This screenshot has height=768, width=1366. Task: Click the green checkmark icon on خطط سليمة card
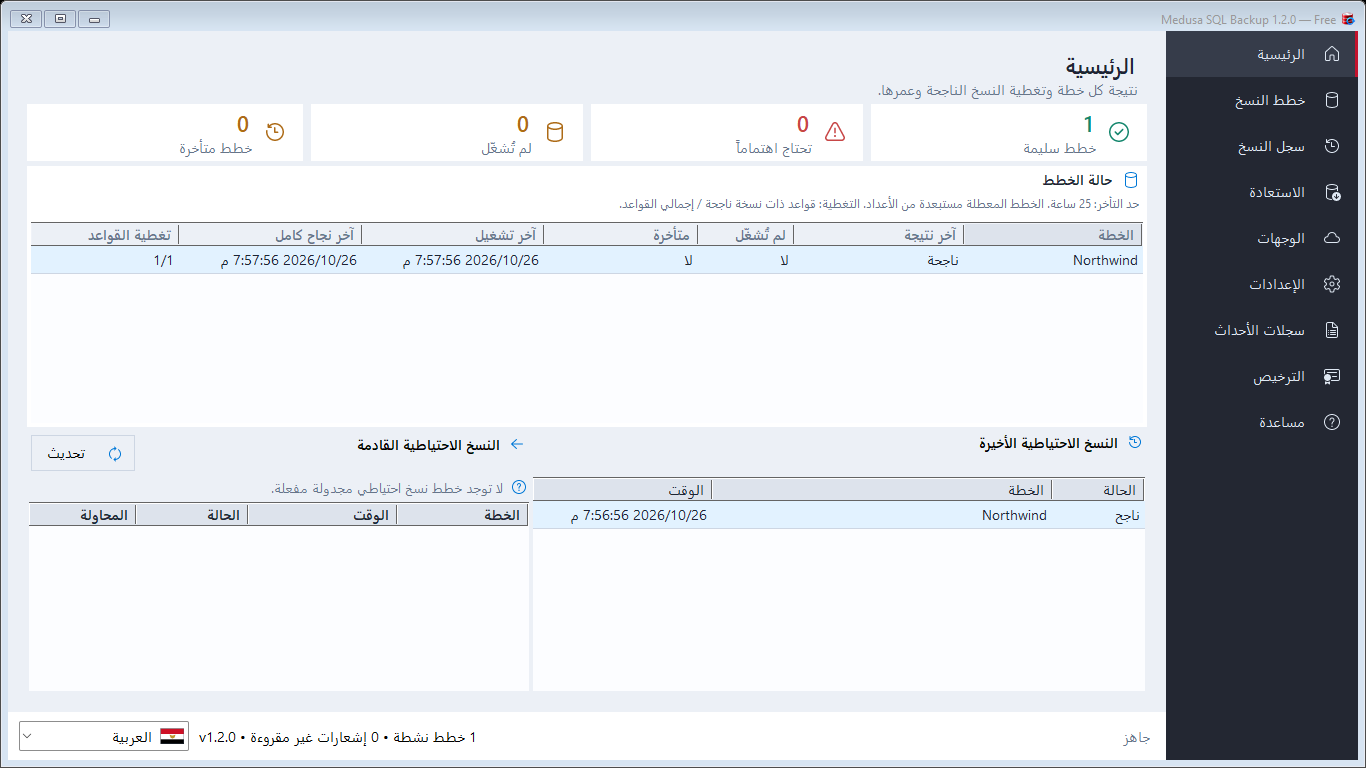(x=1119, y=132)
